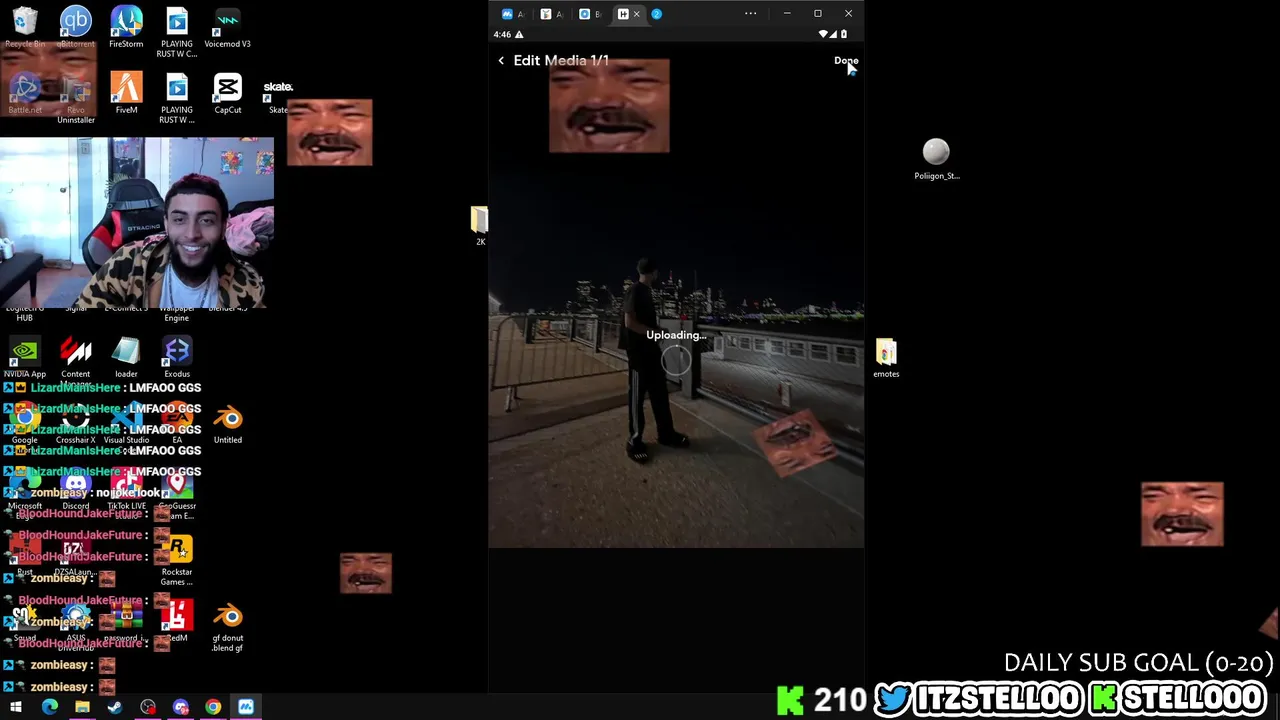Open the emulator app from the taskbar
This screenshot has height=720, width=1280.
coord(246,707)
